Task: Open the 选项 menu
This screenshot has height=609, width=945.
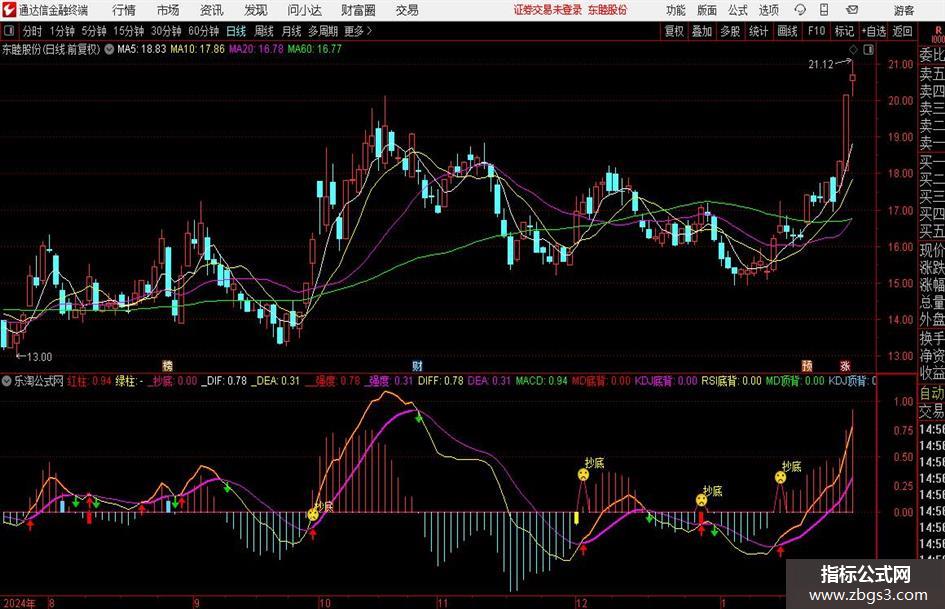Action: pos(768,10)
